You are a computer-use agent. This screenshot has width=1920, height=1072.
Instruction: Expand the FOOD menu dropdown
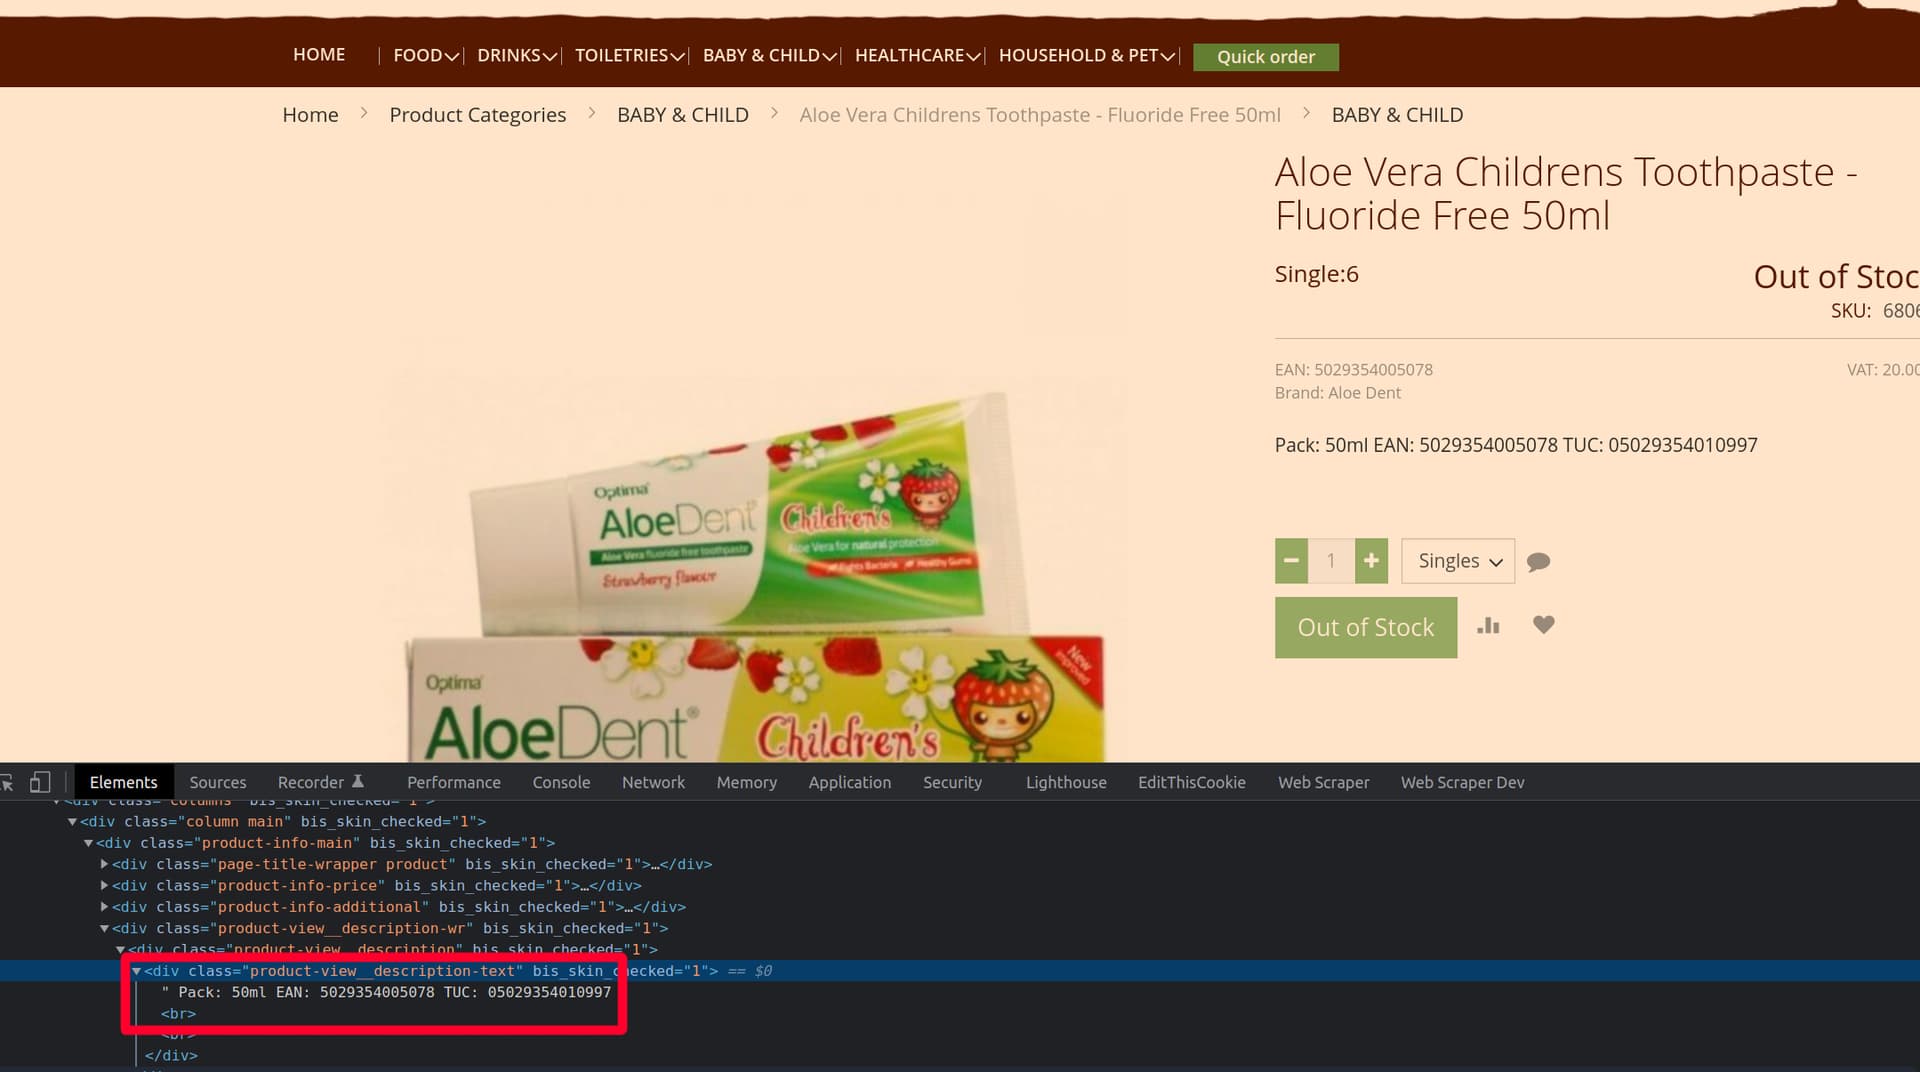pos(425,56)
